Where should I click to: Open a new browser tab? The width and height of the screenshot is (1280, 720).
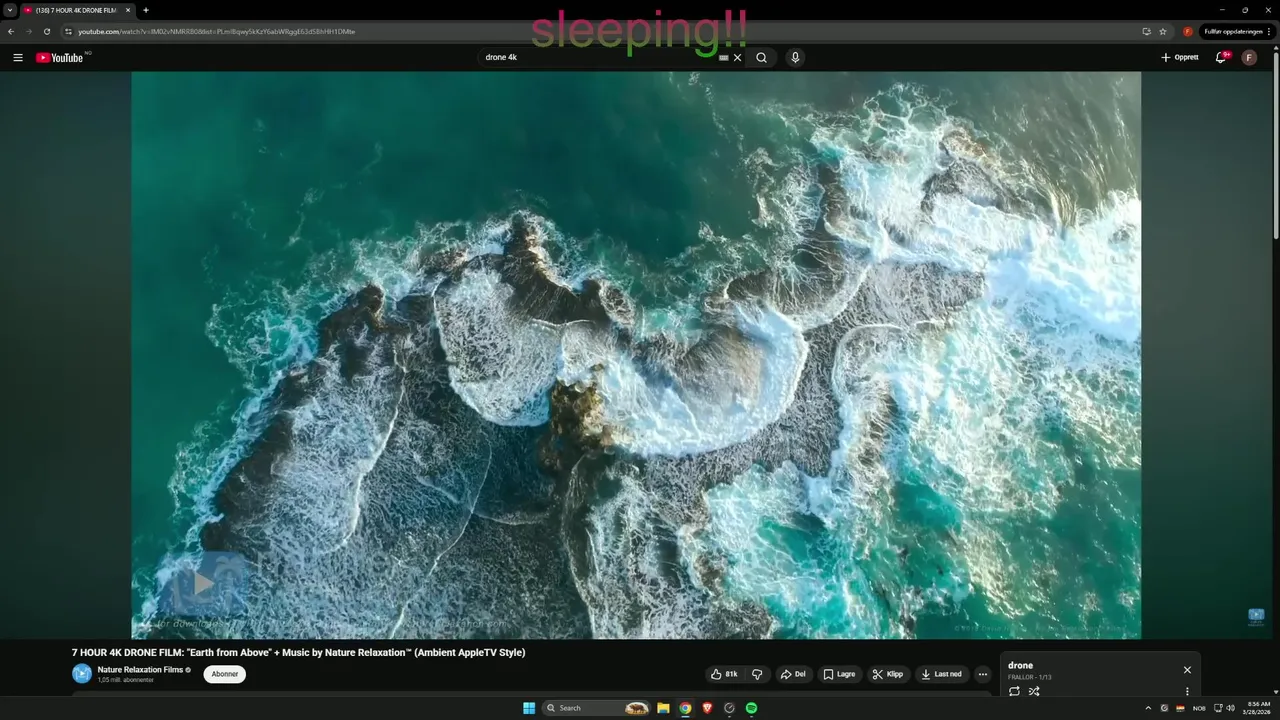[146, 10]
